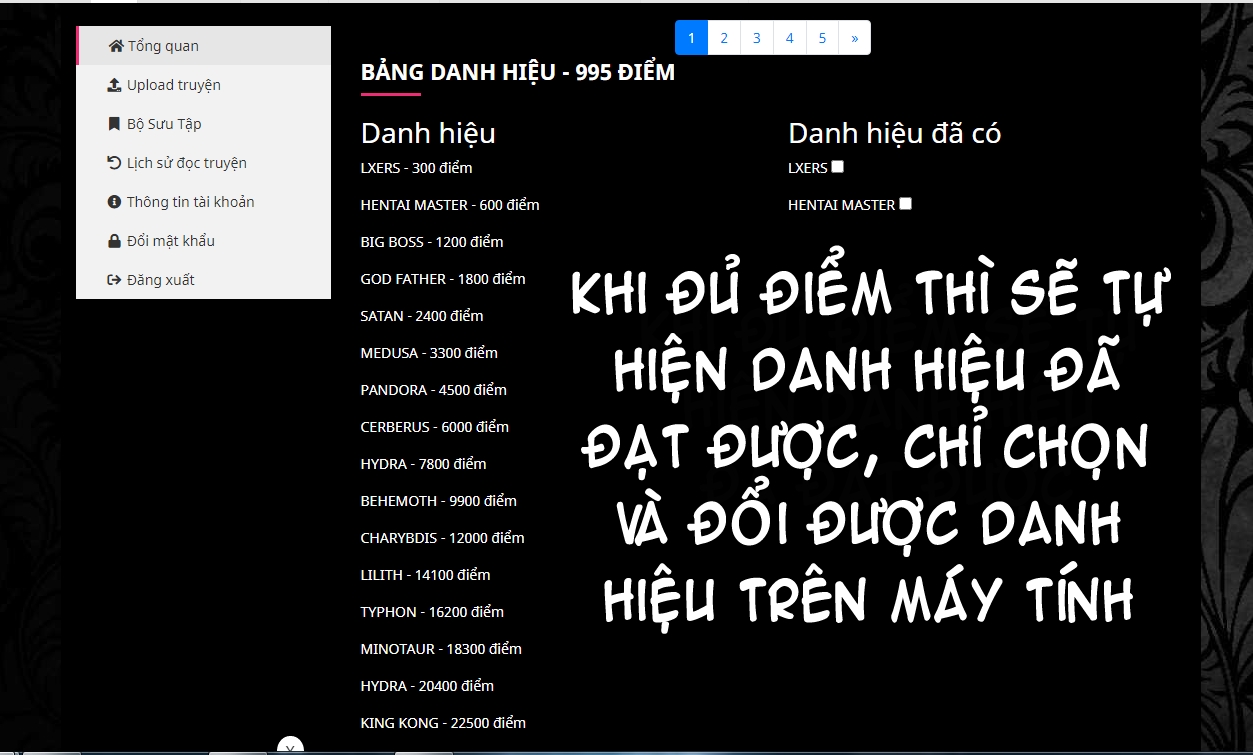
Task: Click the padlock icon beside Đổi mật khẩu
Action: tap(113, 240)
